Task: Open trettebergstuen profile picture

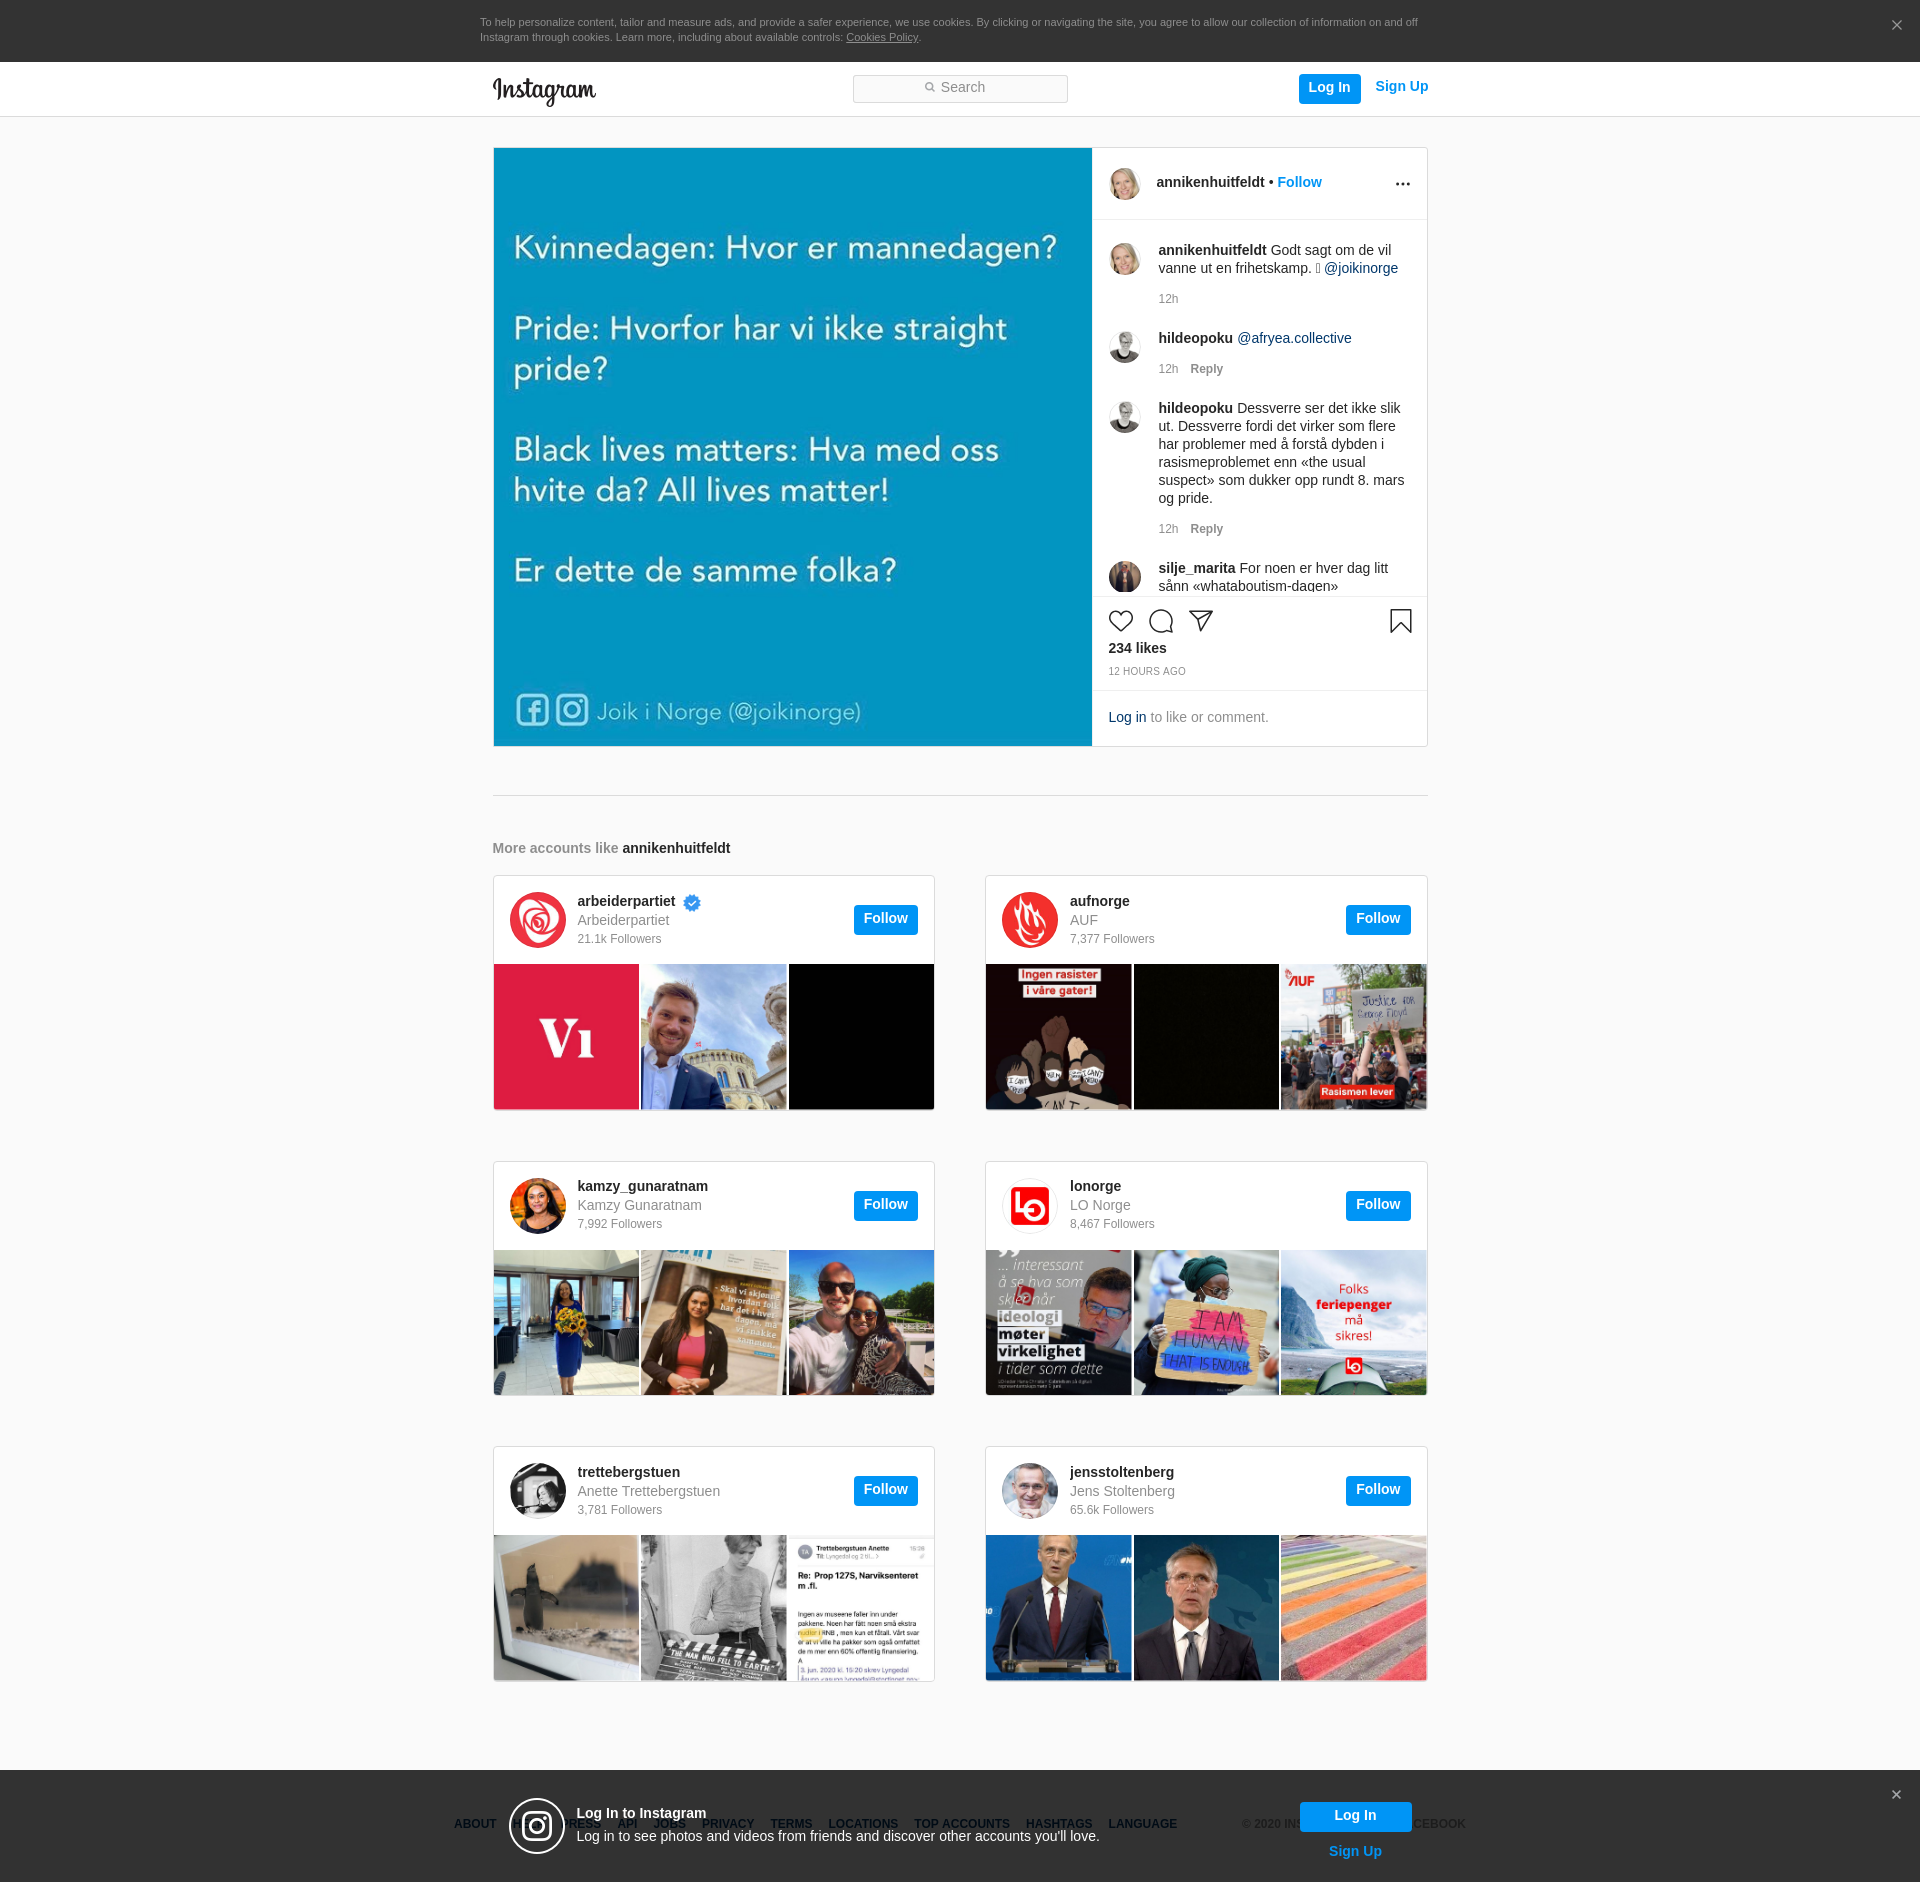Action: pyautogui.click(x=538, y=1491)
